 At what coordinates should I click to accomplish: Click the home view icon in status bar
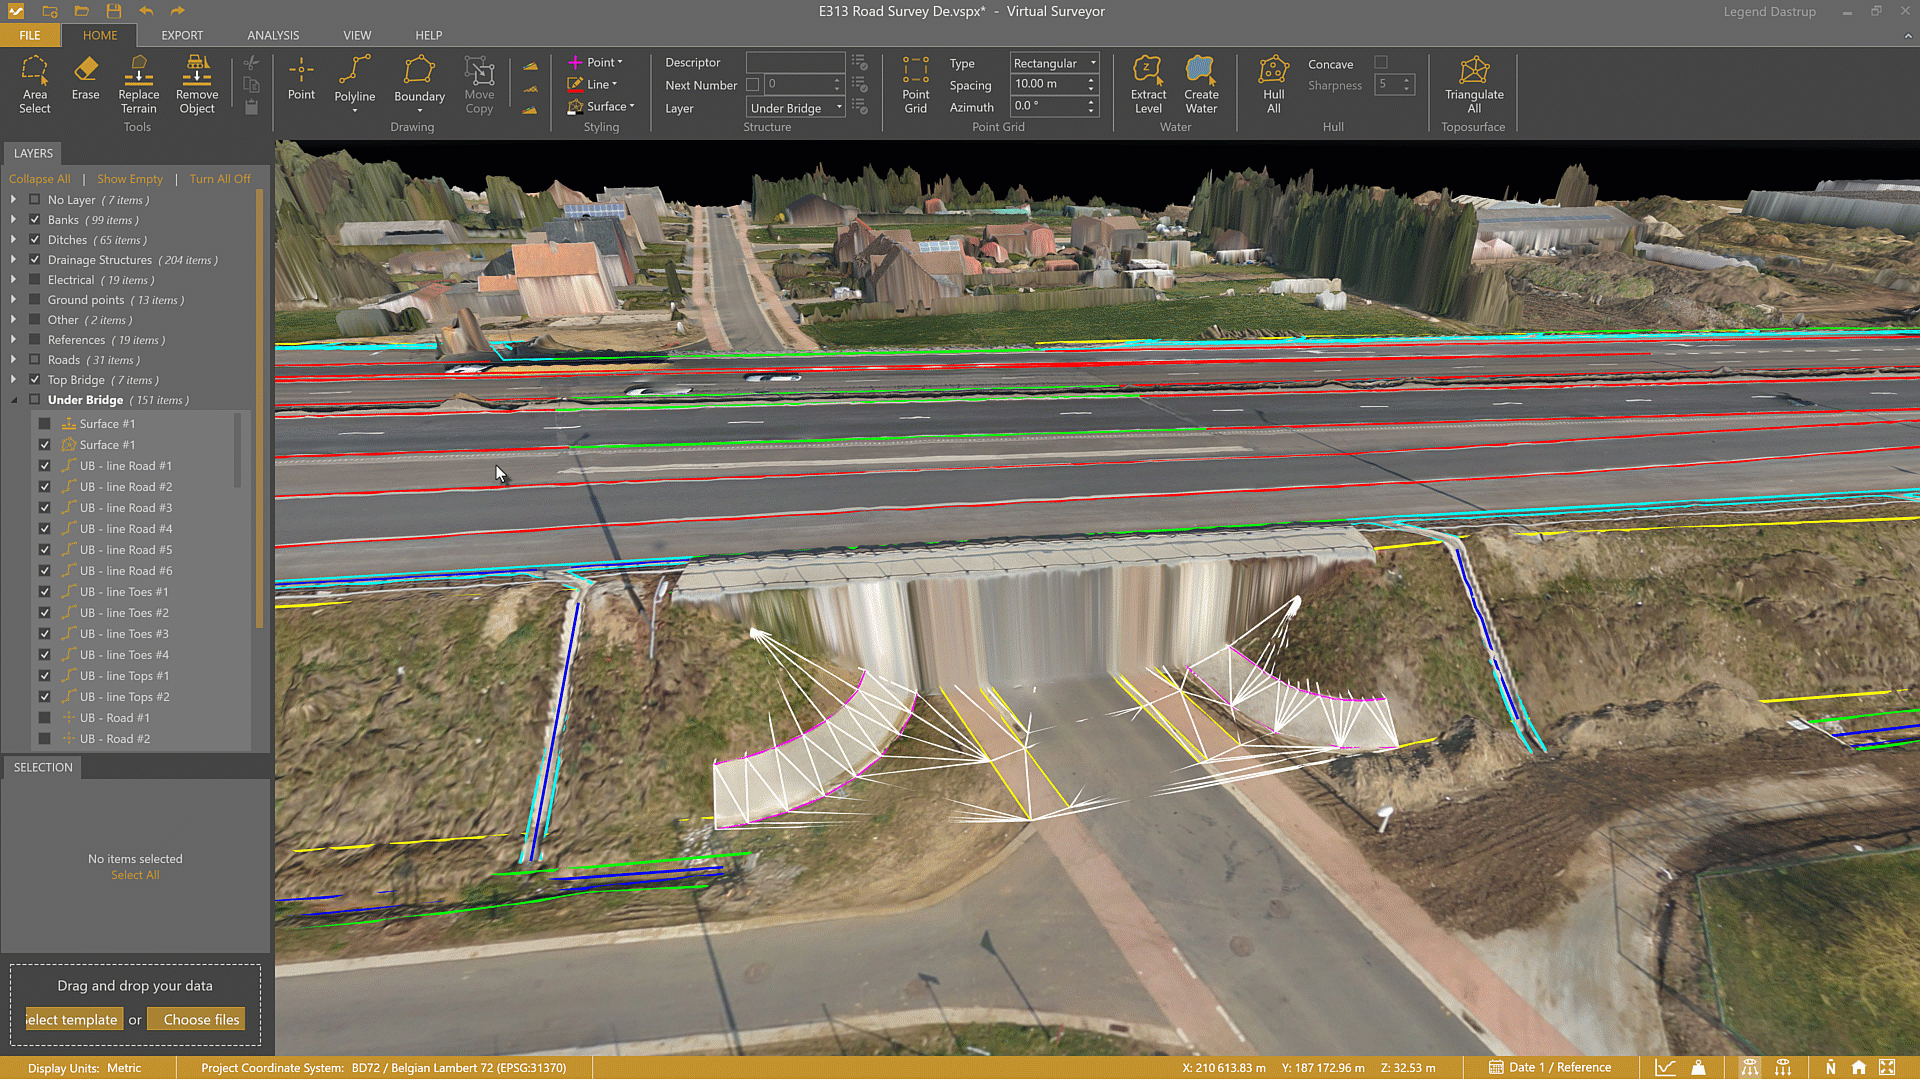pyautogui.click(x=1858, y=1067)
